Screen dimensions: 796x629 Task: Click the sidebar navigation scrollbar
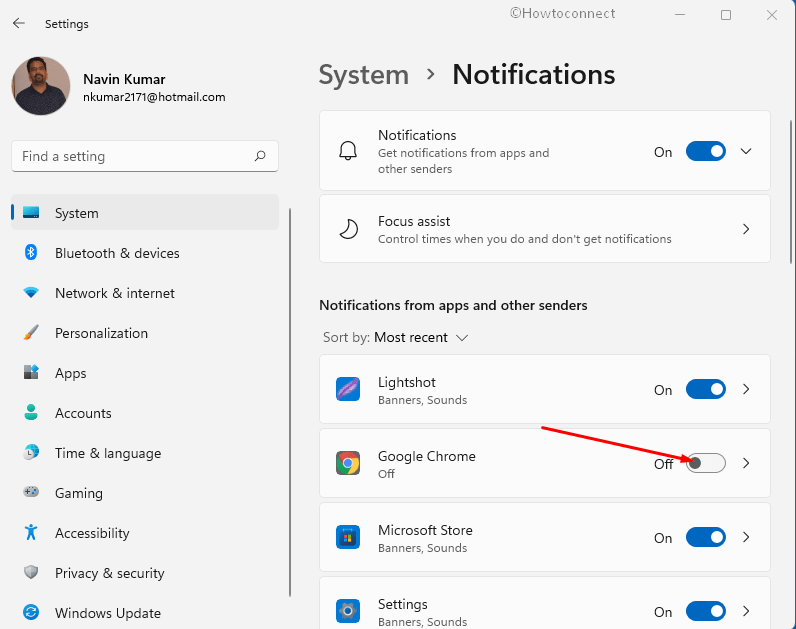(290, 402)
